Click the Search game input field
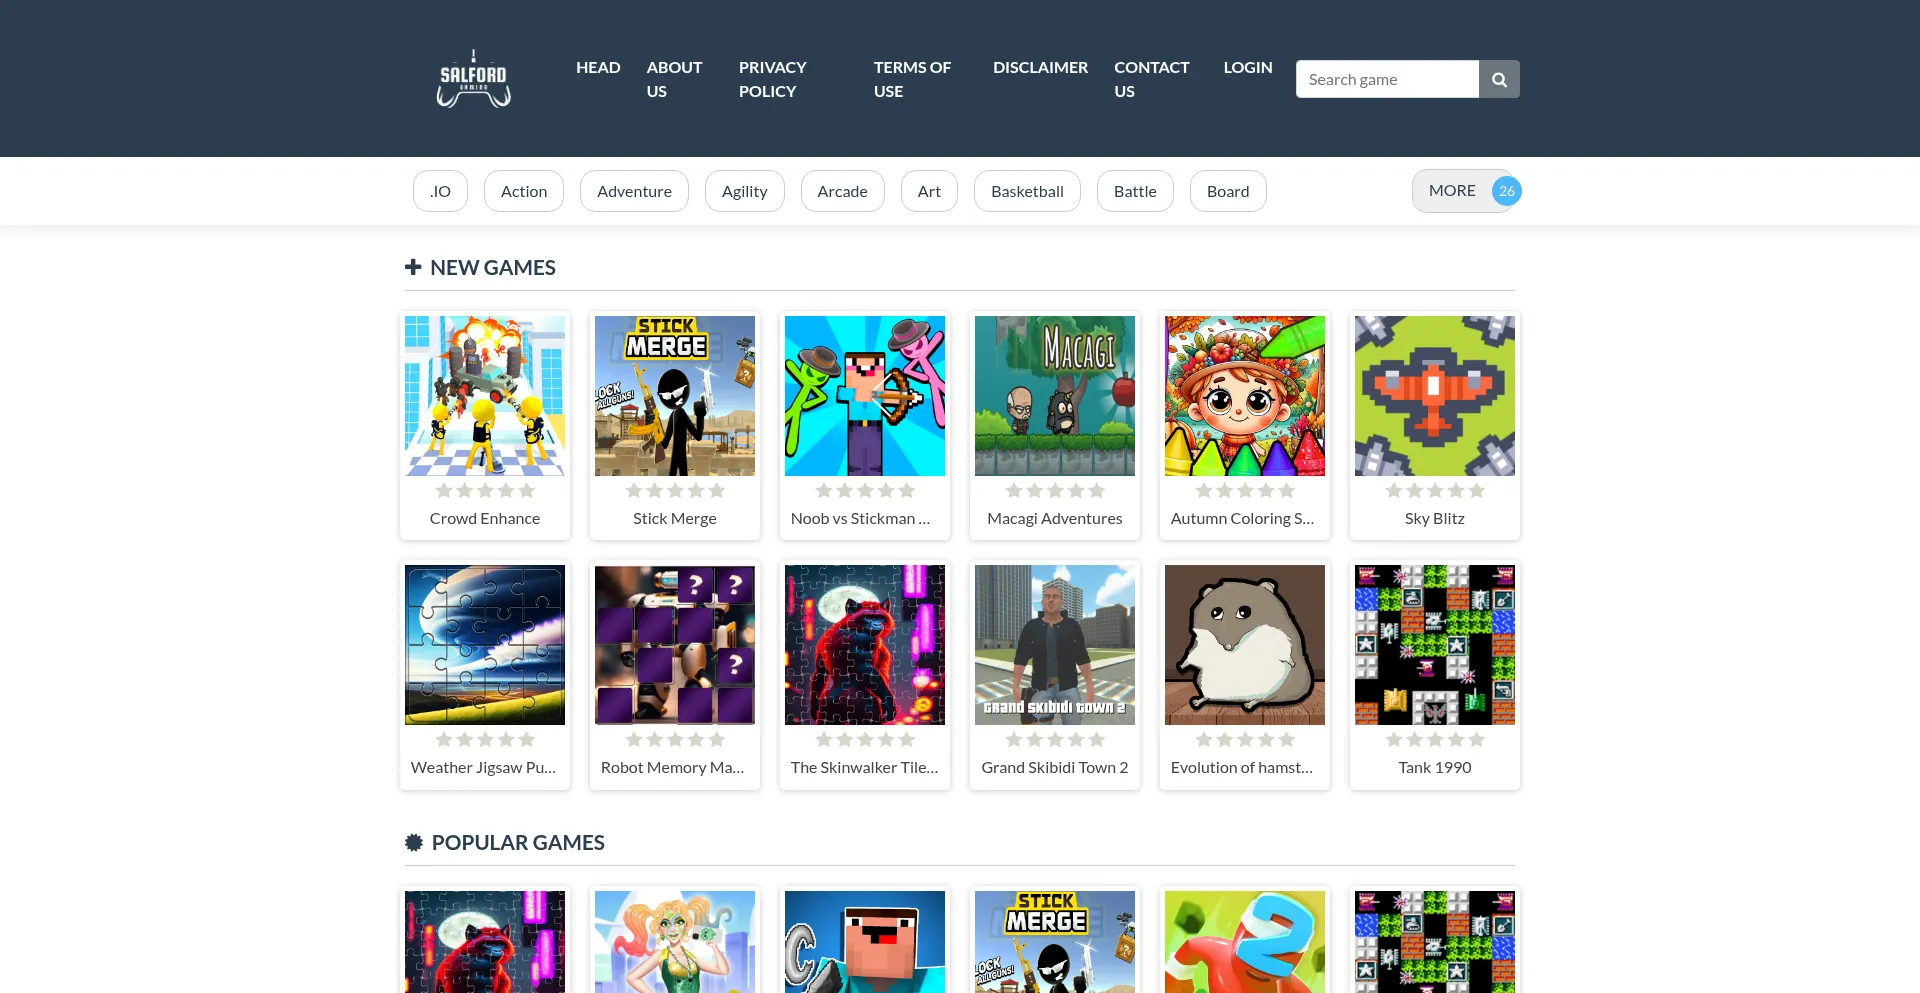The image size is (1920, 993). pos(1387,79)
